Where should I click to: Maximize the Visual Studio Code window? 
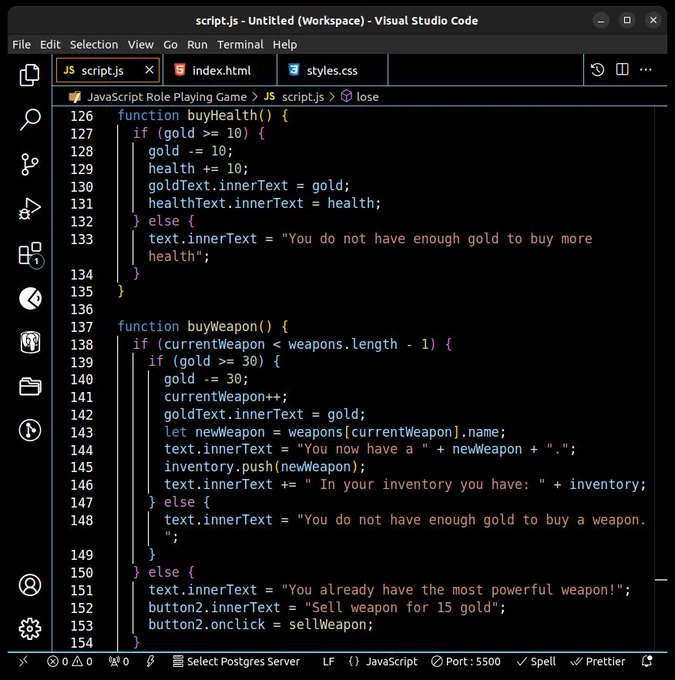click(x=627, y=20)
